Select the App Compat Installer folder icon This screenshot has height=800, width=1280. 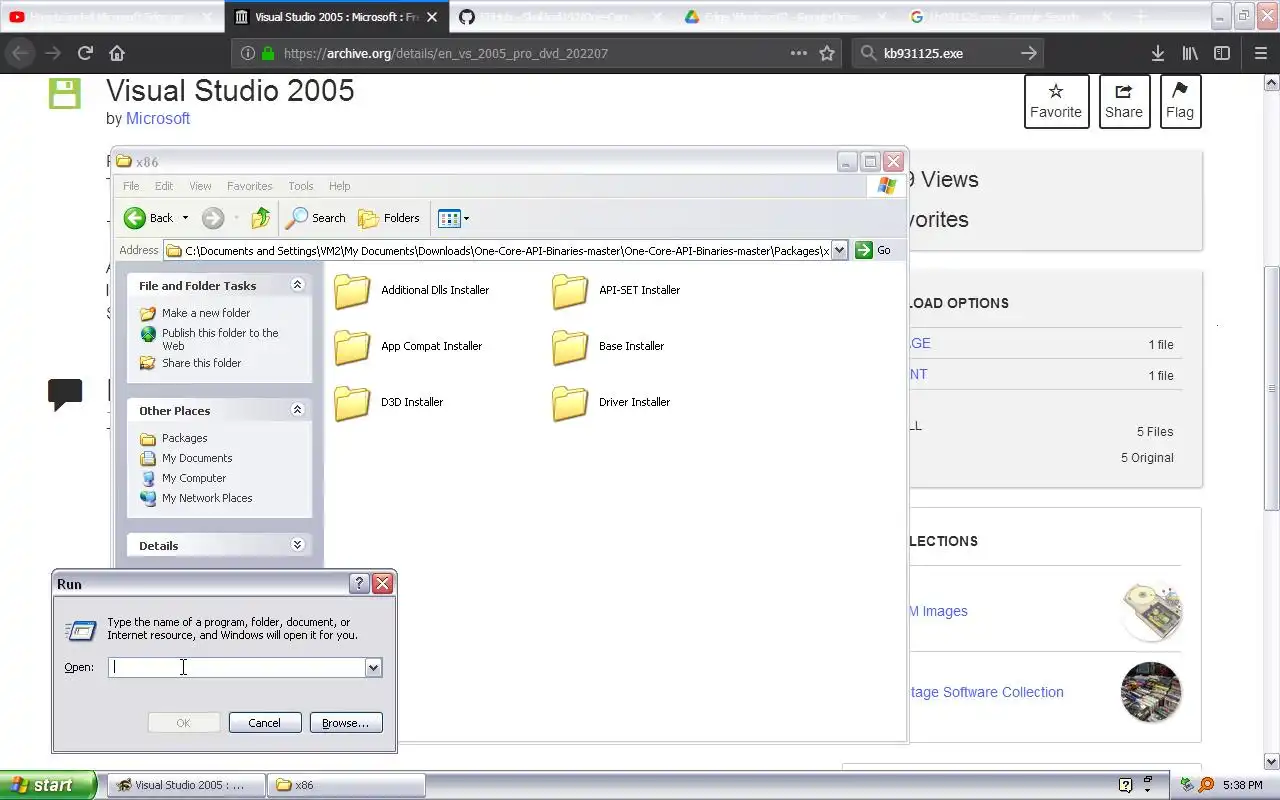352,347
